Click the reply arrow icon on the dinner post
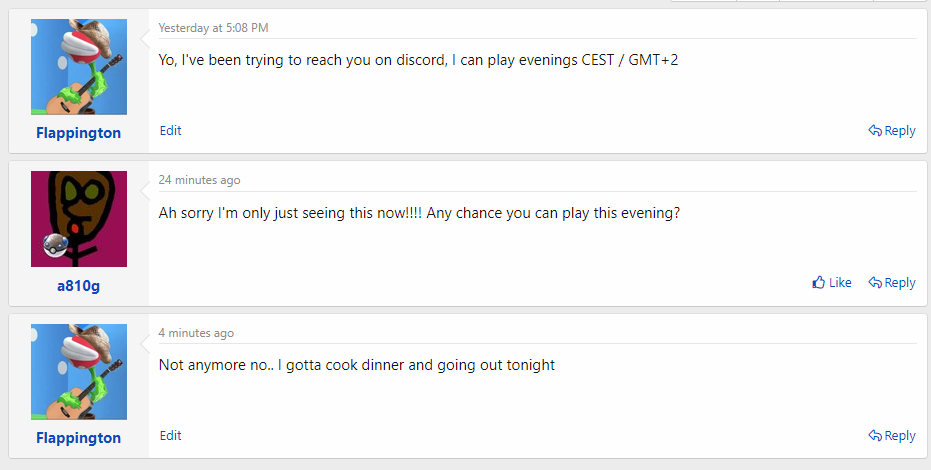 (x=875, y=436)
